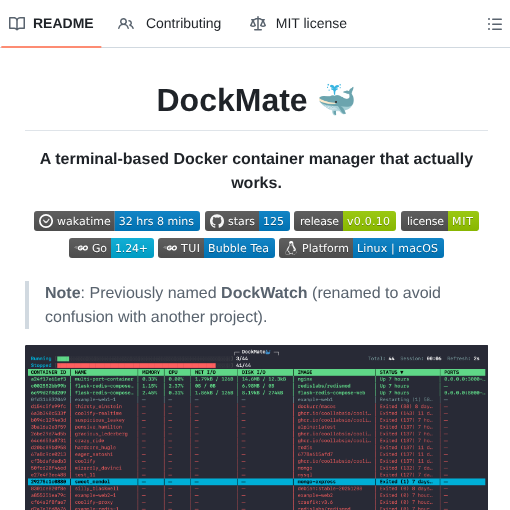The width and height of the screenshot is (510, 510).
Task: Click the balance scale license icon
Action: point(258,24)
